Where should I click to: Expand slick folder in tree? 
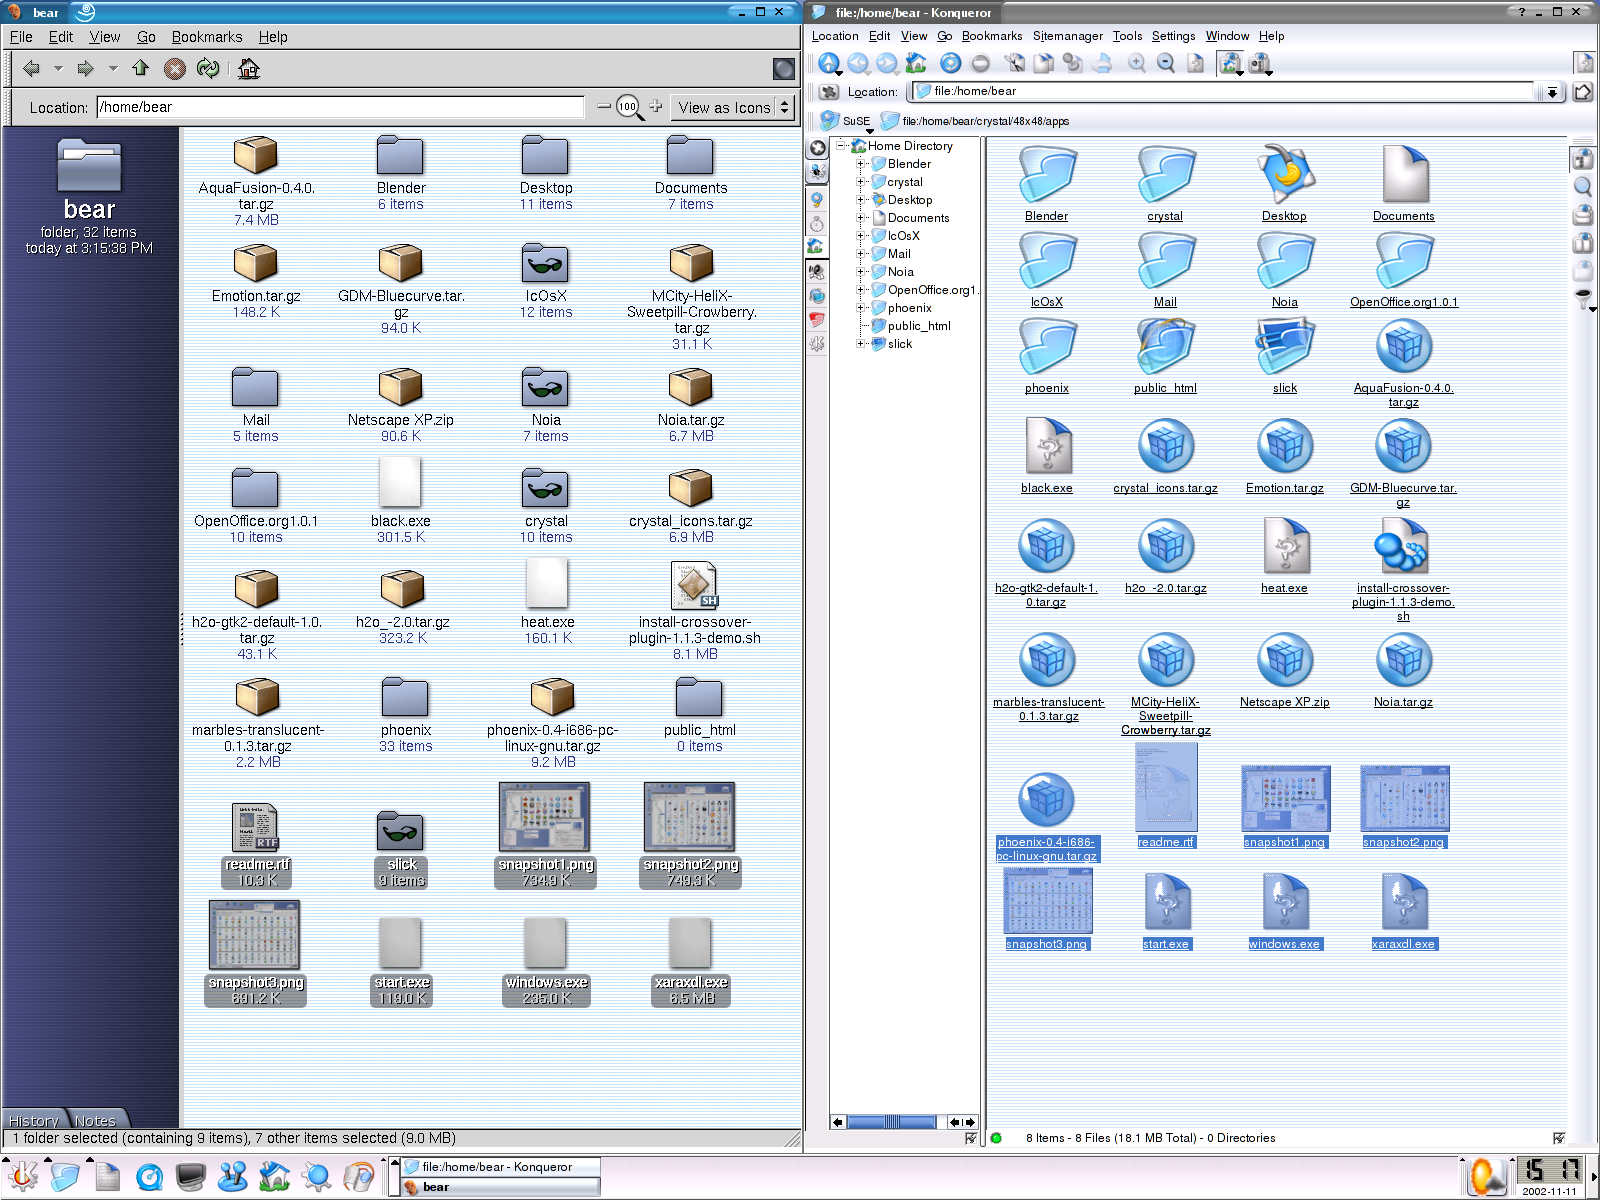point(861,344)
